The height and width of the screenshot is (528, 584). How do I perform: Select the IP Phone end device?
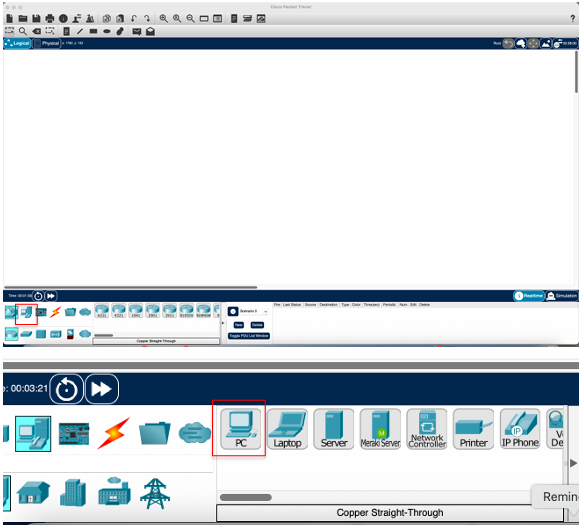[x=520, y=429]
